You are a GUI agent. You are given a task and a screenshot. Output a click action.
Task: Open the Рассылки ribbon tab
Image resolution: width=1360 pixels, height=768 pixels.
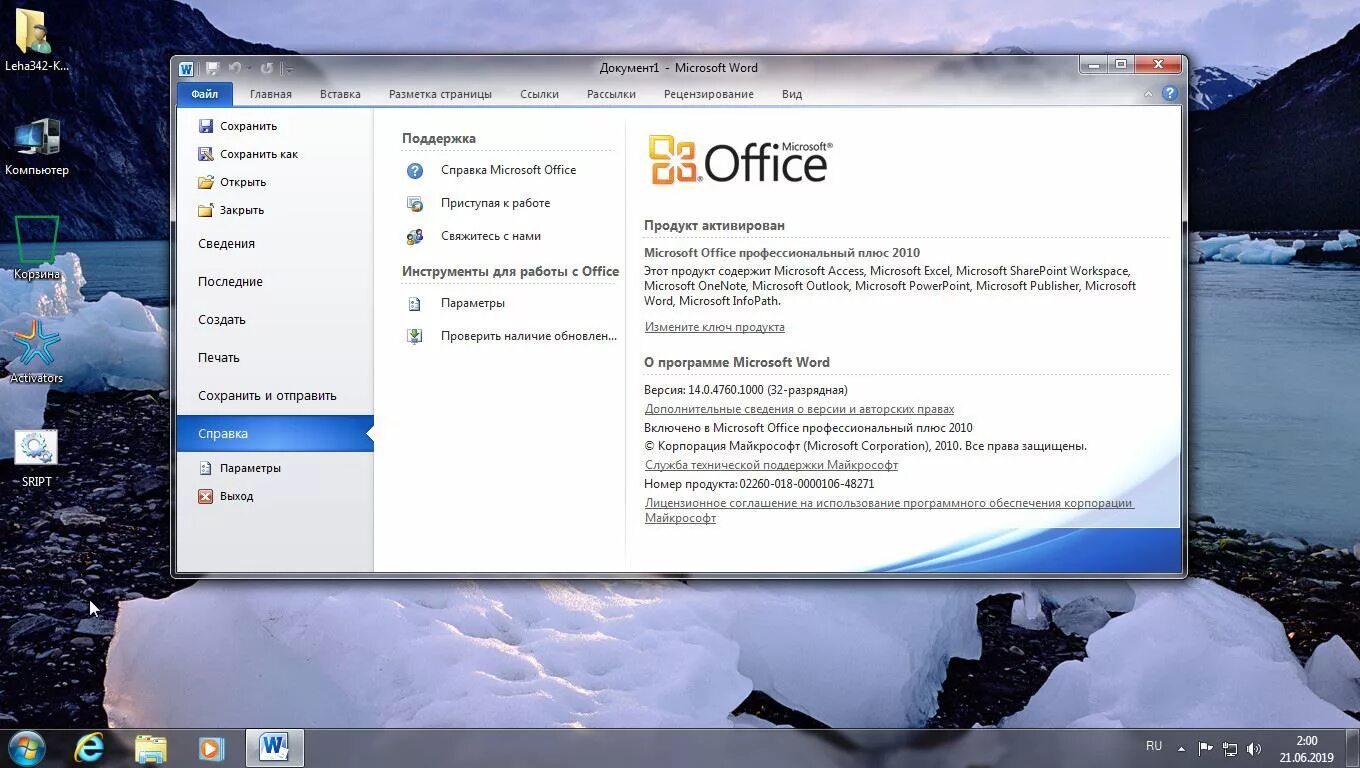click(611, 94)
